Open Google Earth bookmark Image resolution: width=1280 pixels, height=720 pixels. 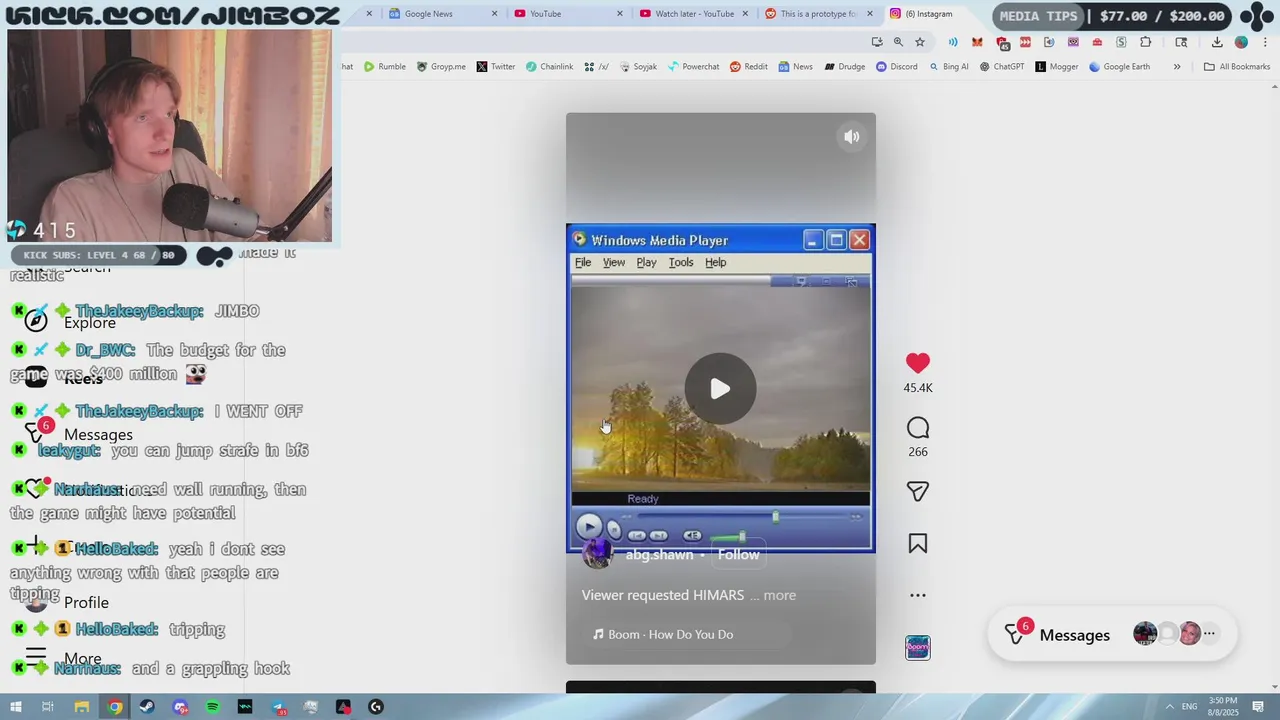click(x=1120, y=67)
